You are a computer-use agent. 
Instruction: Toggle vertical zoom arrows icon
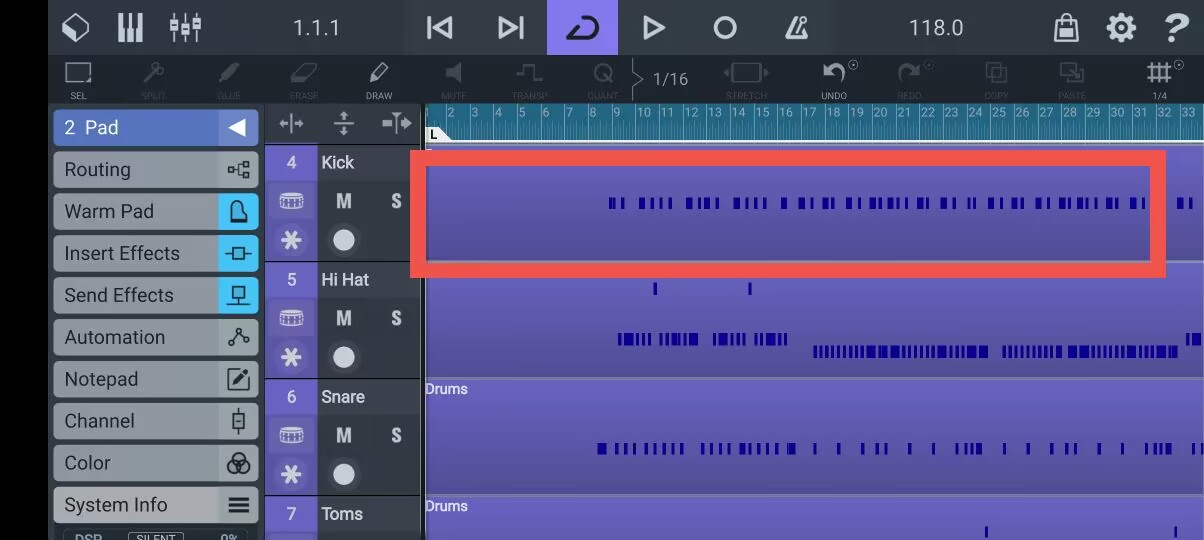[343, 123]
